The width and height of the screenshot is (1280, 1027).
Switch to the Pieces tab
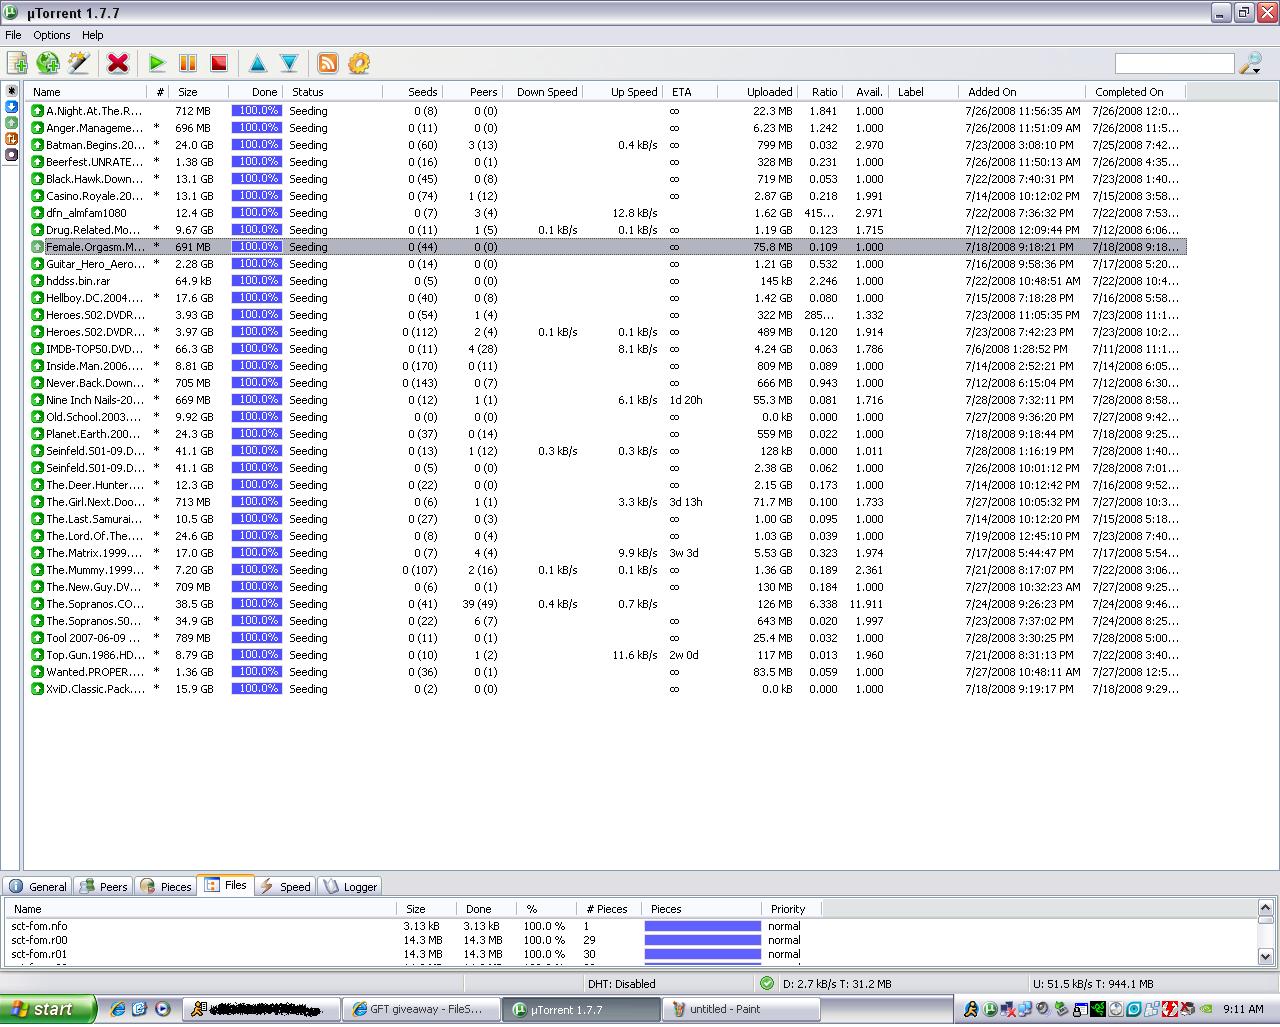[x=166, y=887]
